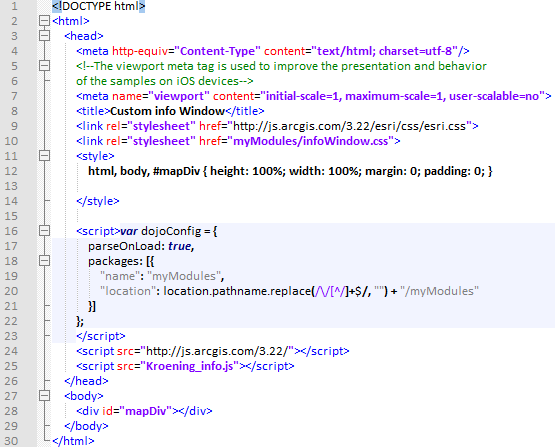The image size is (555, 447).
Task: Click the opening html tag
Action: (71, 21)
